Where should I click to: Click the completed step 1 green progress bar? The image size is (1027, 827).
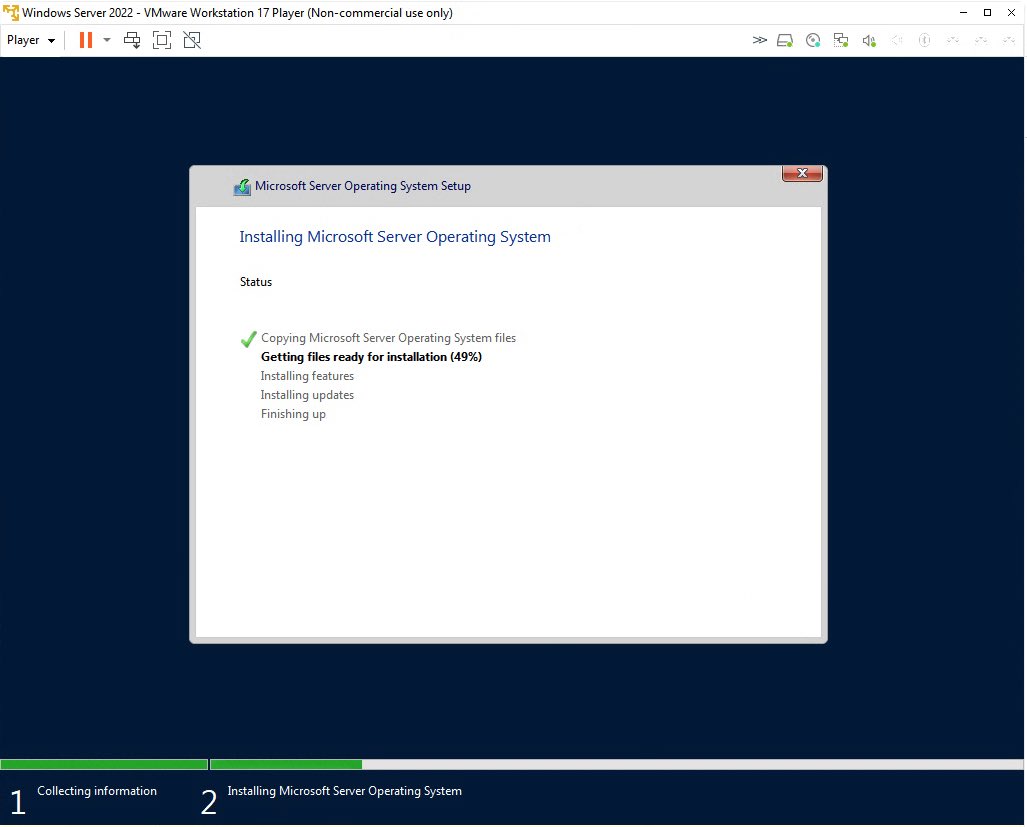coord(104,764)
